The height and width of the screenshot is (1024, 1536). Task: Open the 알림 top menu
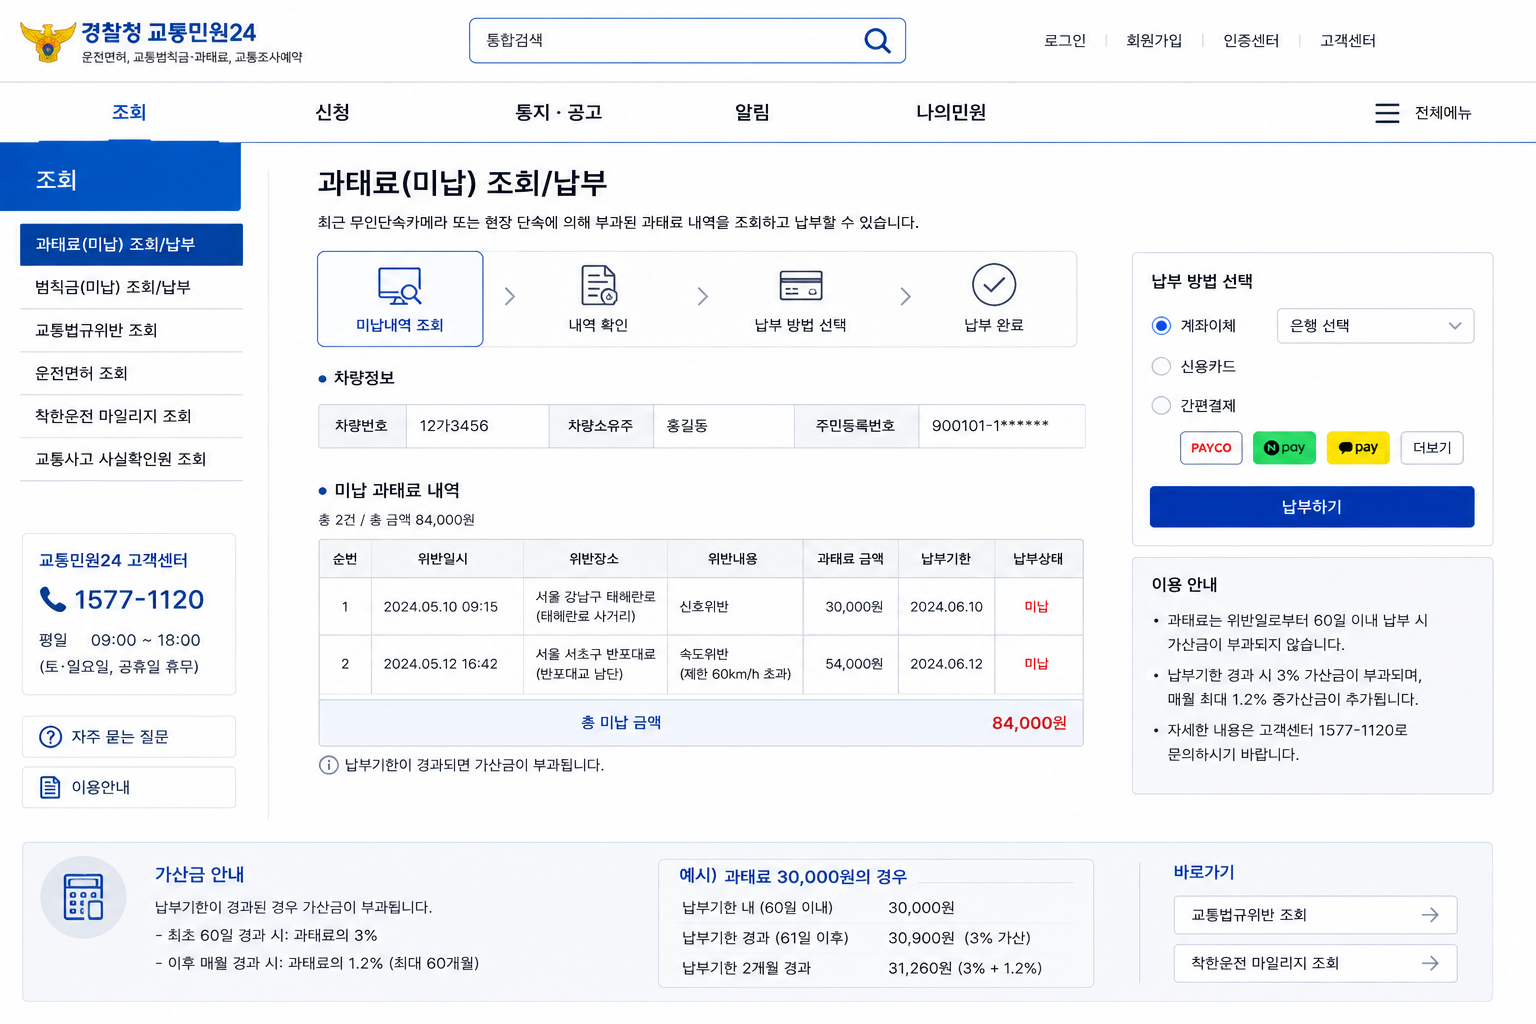[x=752, y=112]
